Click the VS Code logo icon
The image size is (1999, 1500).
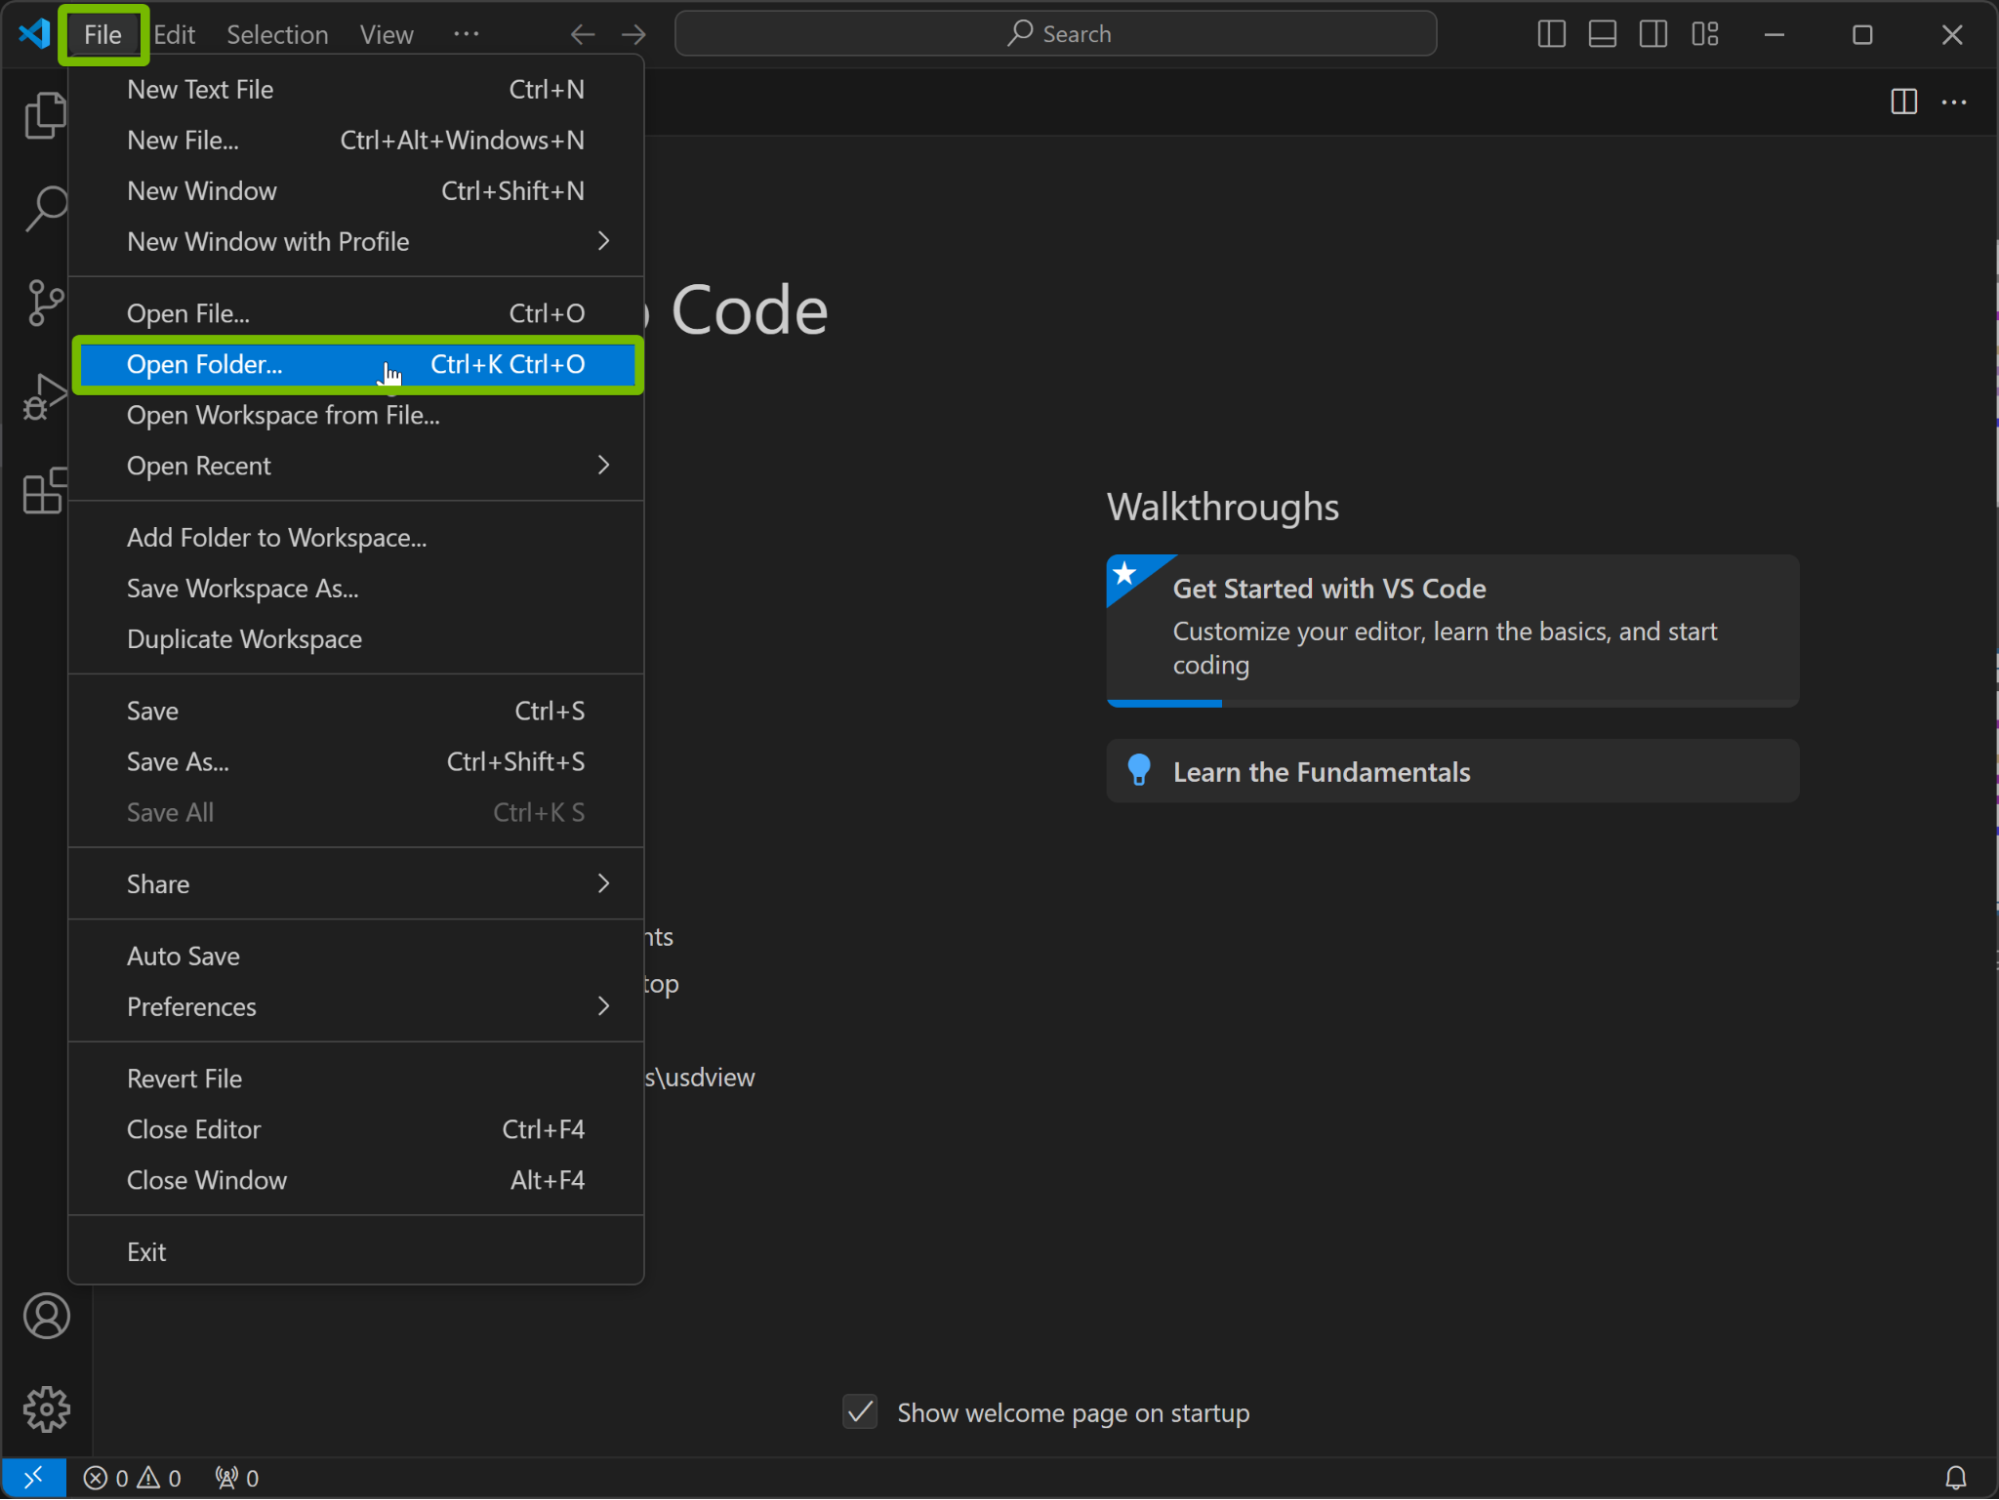[x=34, y=33]
